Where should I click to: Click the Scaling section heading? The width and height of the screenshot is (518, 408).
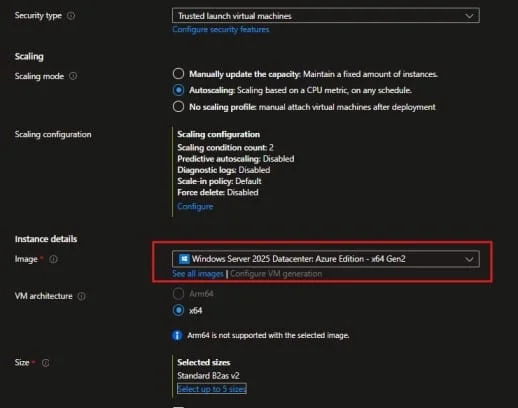(x=29, y=56)
